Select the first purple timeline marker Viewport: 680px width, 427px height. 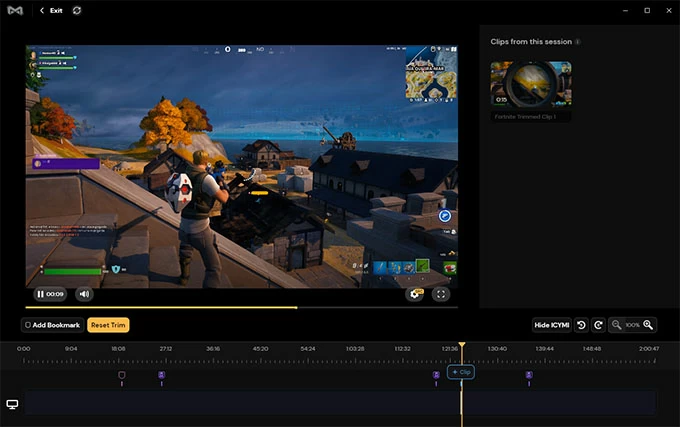click(161, 376)
